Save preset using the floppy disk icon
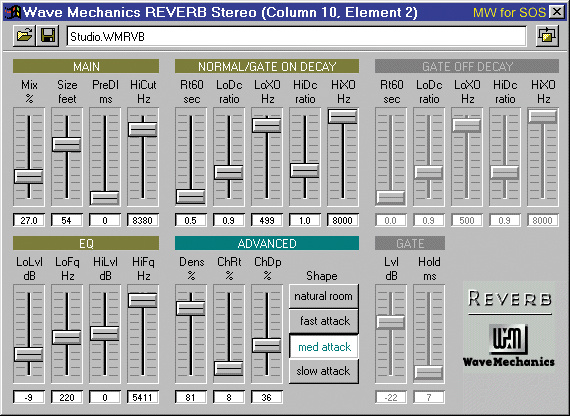 pos(48,36)
